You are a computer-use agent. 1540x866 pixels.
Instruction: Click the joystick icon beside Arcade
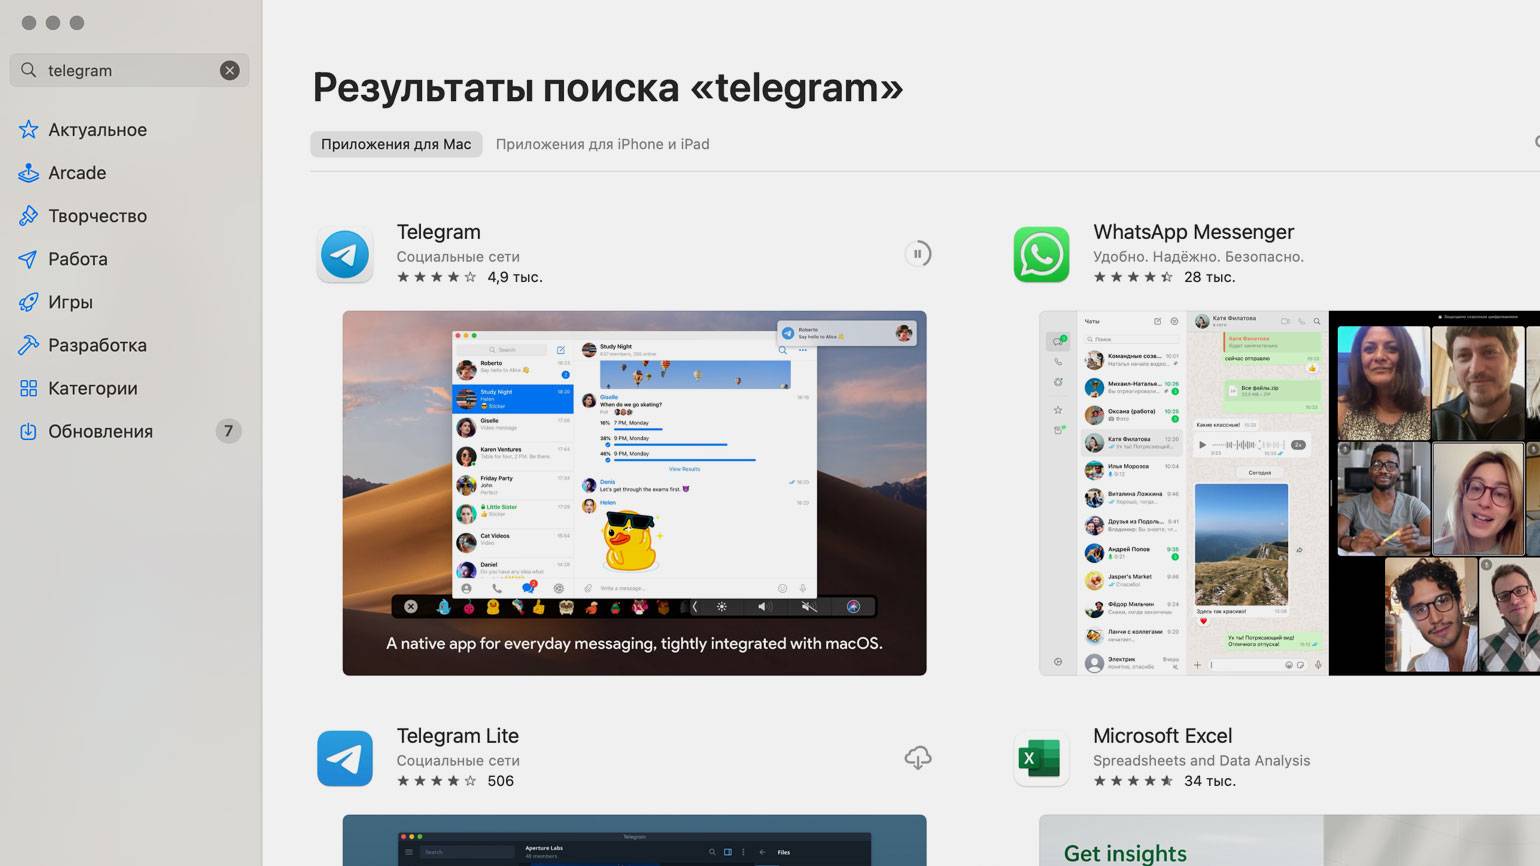pyautogui.click(x=29, y=173)
